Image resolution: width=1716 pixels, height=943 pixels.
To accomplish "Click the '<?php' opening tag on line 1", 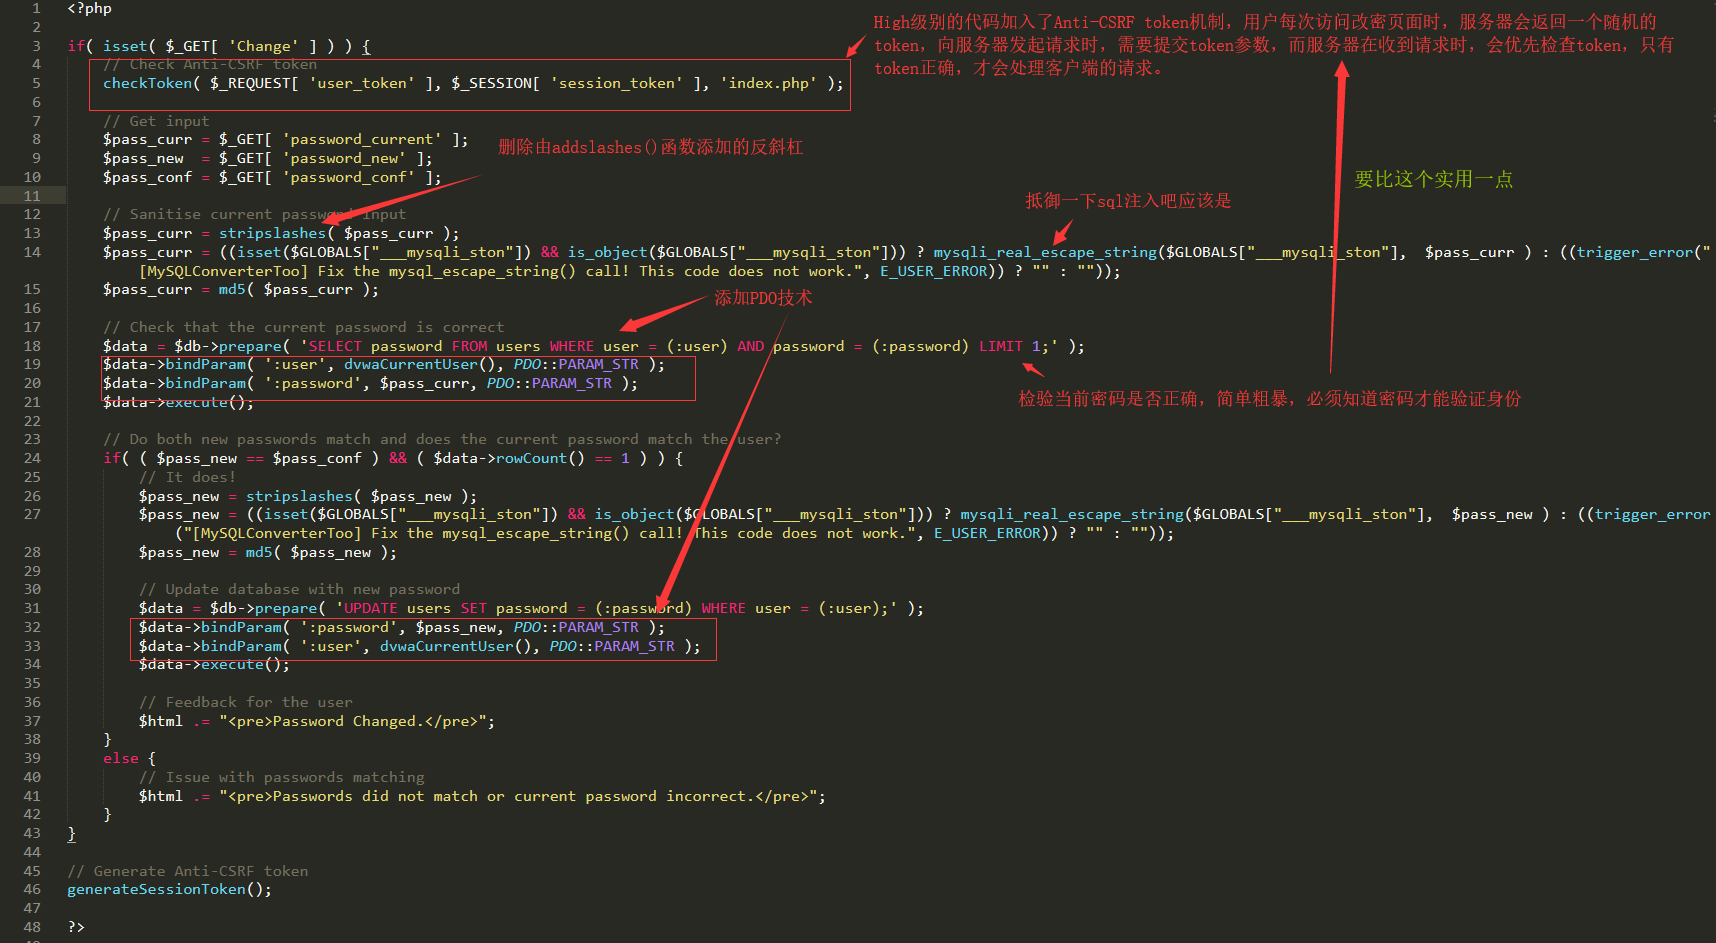I will pyautogui.click(x=89, y=8).
